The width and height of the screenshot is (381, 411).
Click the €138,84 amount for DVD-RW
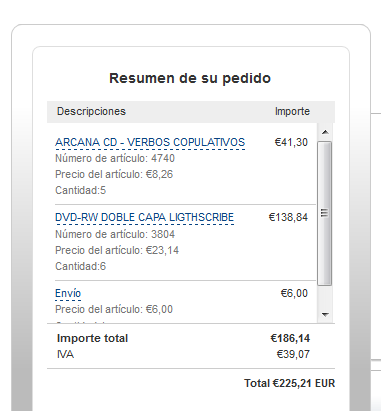point(288,217)
